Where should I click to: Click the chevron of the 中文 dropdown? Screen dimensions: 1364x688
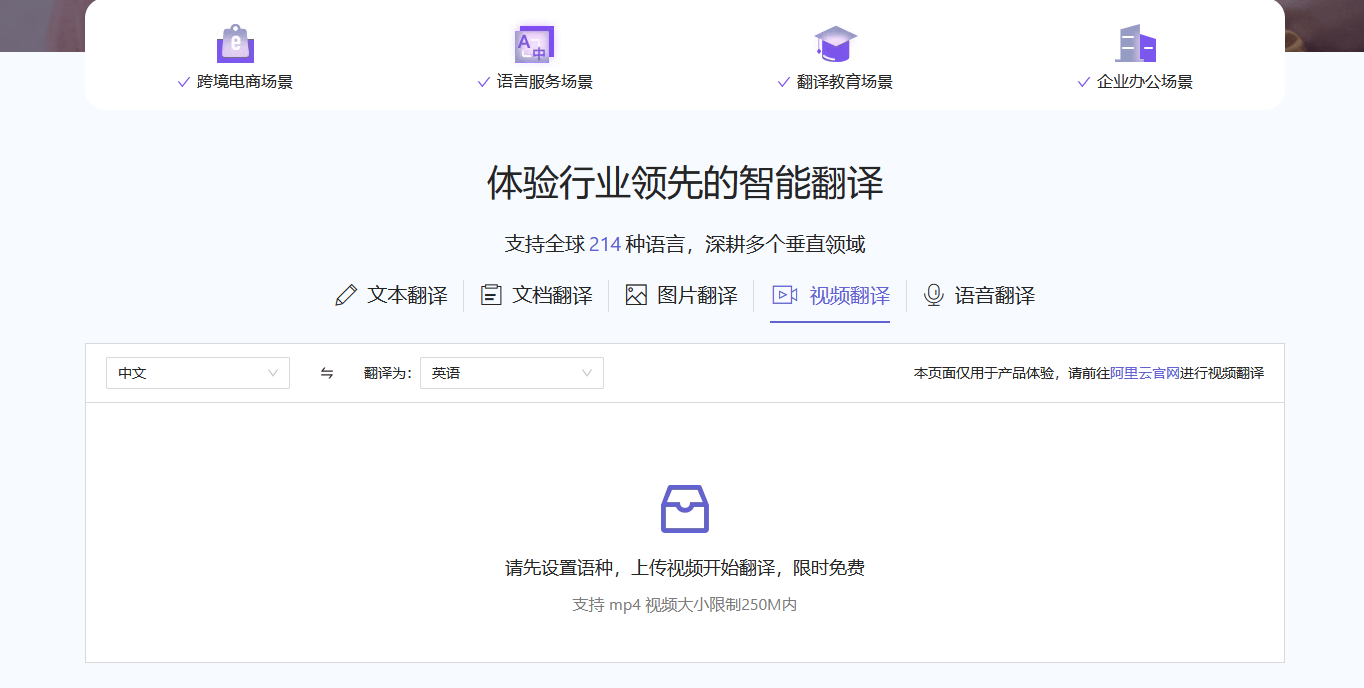273,373
